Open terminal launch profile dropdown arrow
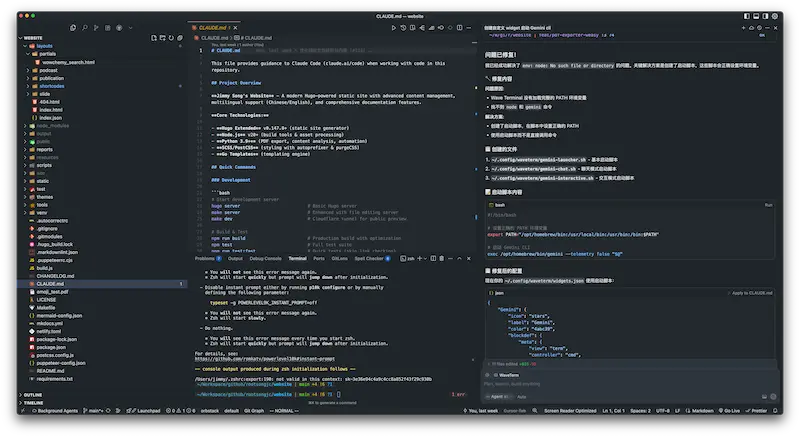The width and height of the screenshot is (800, 437). 426,259
